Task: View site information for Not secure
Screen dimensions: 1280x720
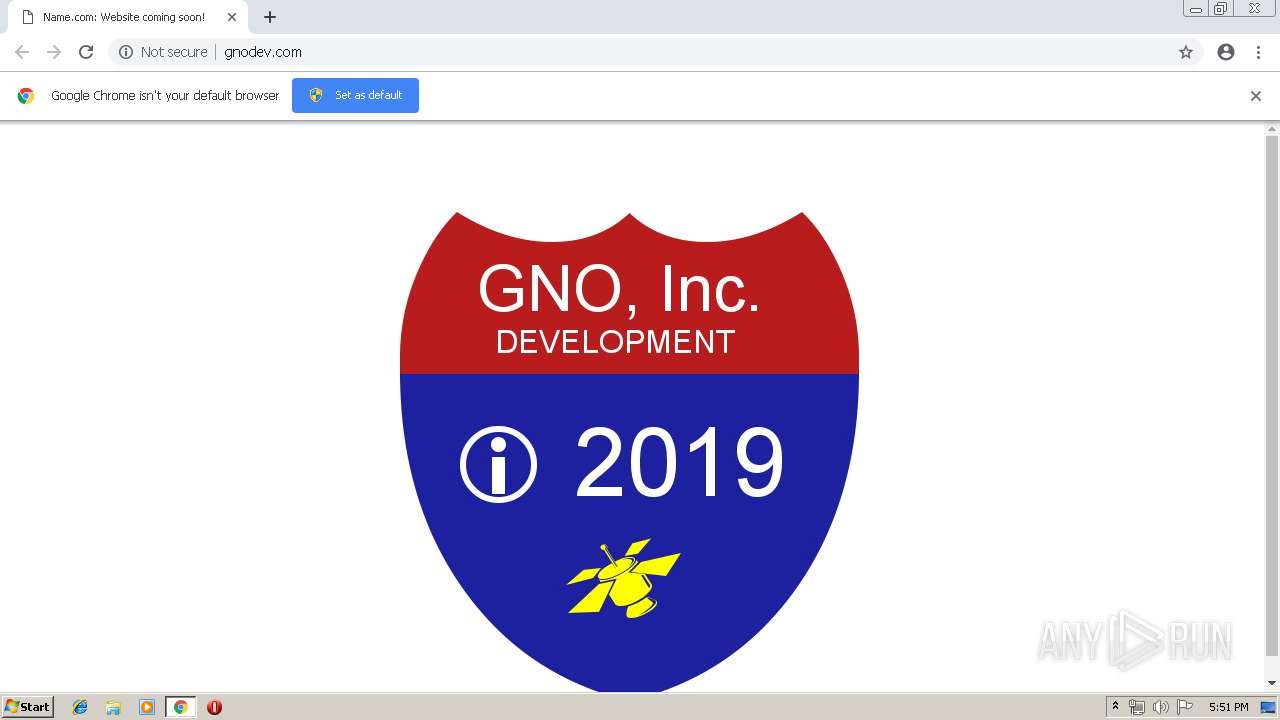Action: 126,52
